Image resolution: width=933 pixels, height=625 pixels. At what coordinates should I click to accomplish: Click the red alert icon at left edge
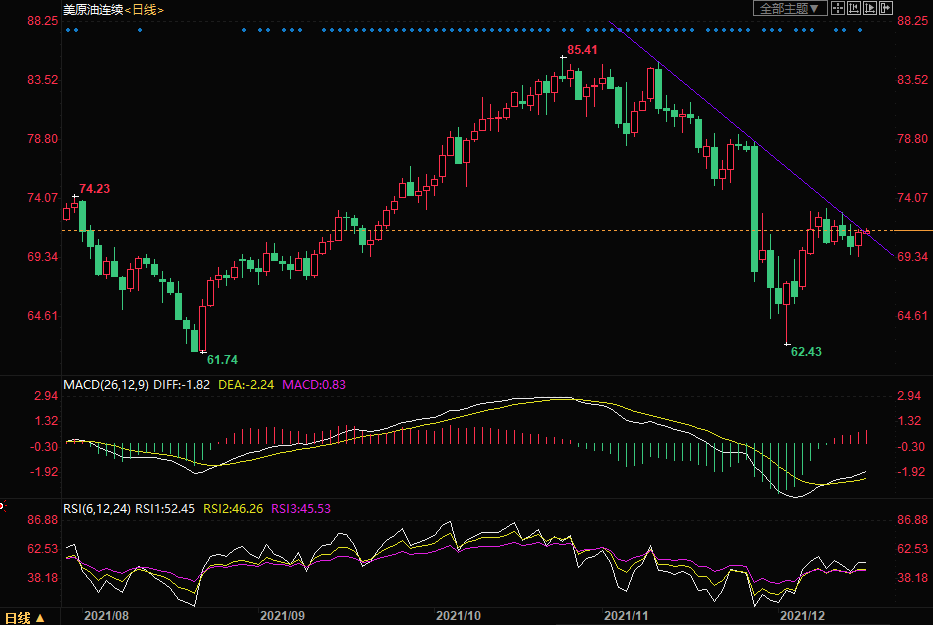click(x=2, y=507)
